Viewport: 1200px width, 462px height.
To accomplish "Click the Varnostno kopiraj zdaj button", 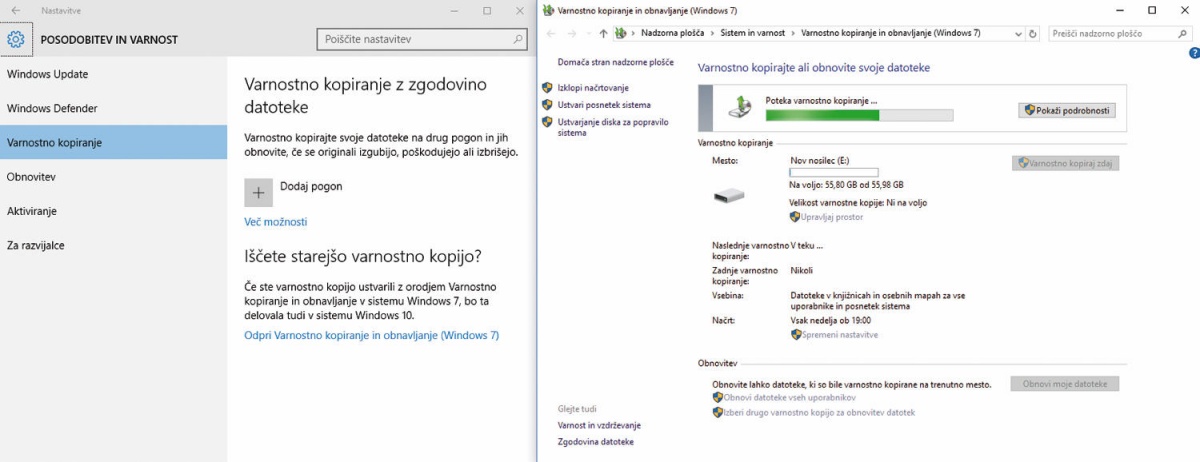I will [x=1065, y=162].
